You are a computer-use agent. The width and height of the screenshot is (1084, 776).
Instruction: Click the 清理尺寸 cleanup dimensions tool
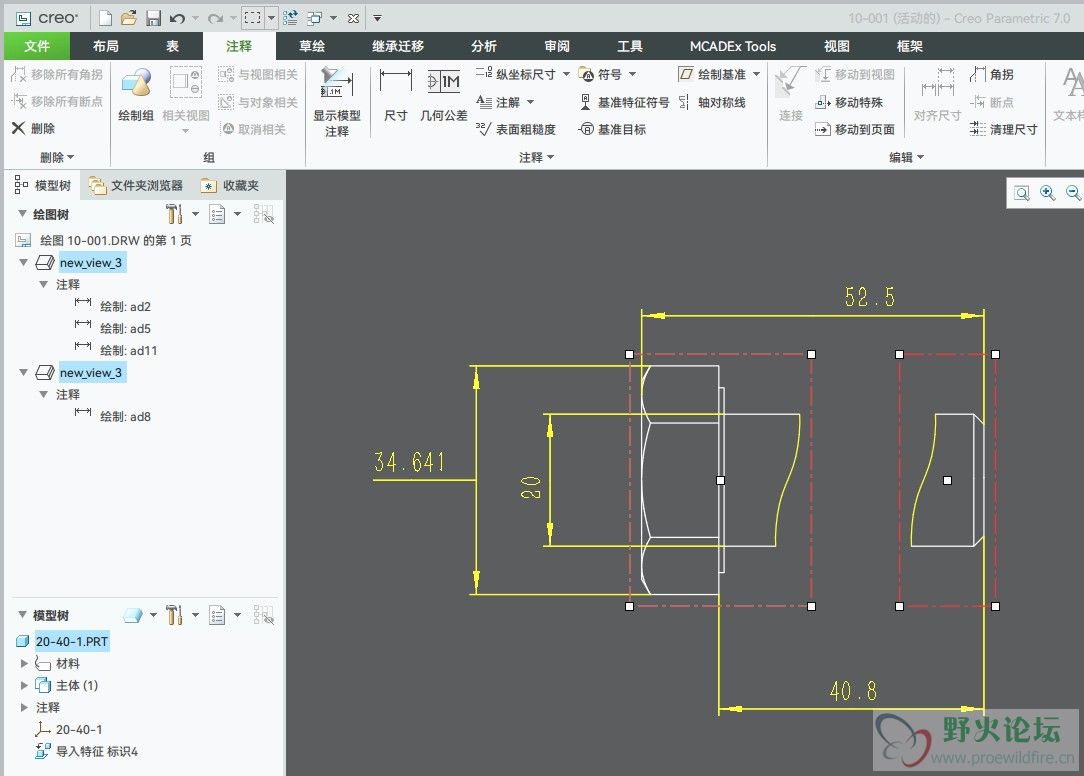tap(1003, 129)
